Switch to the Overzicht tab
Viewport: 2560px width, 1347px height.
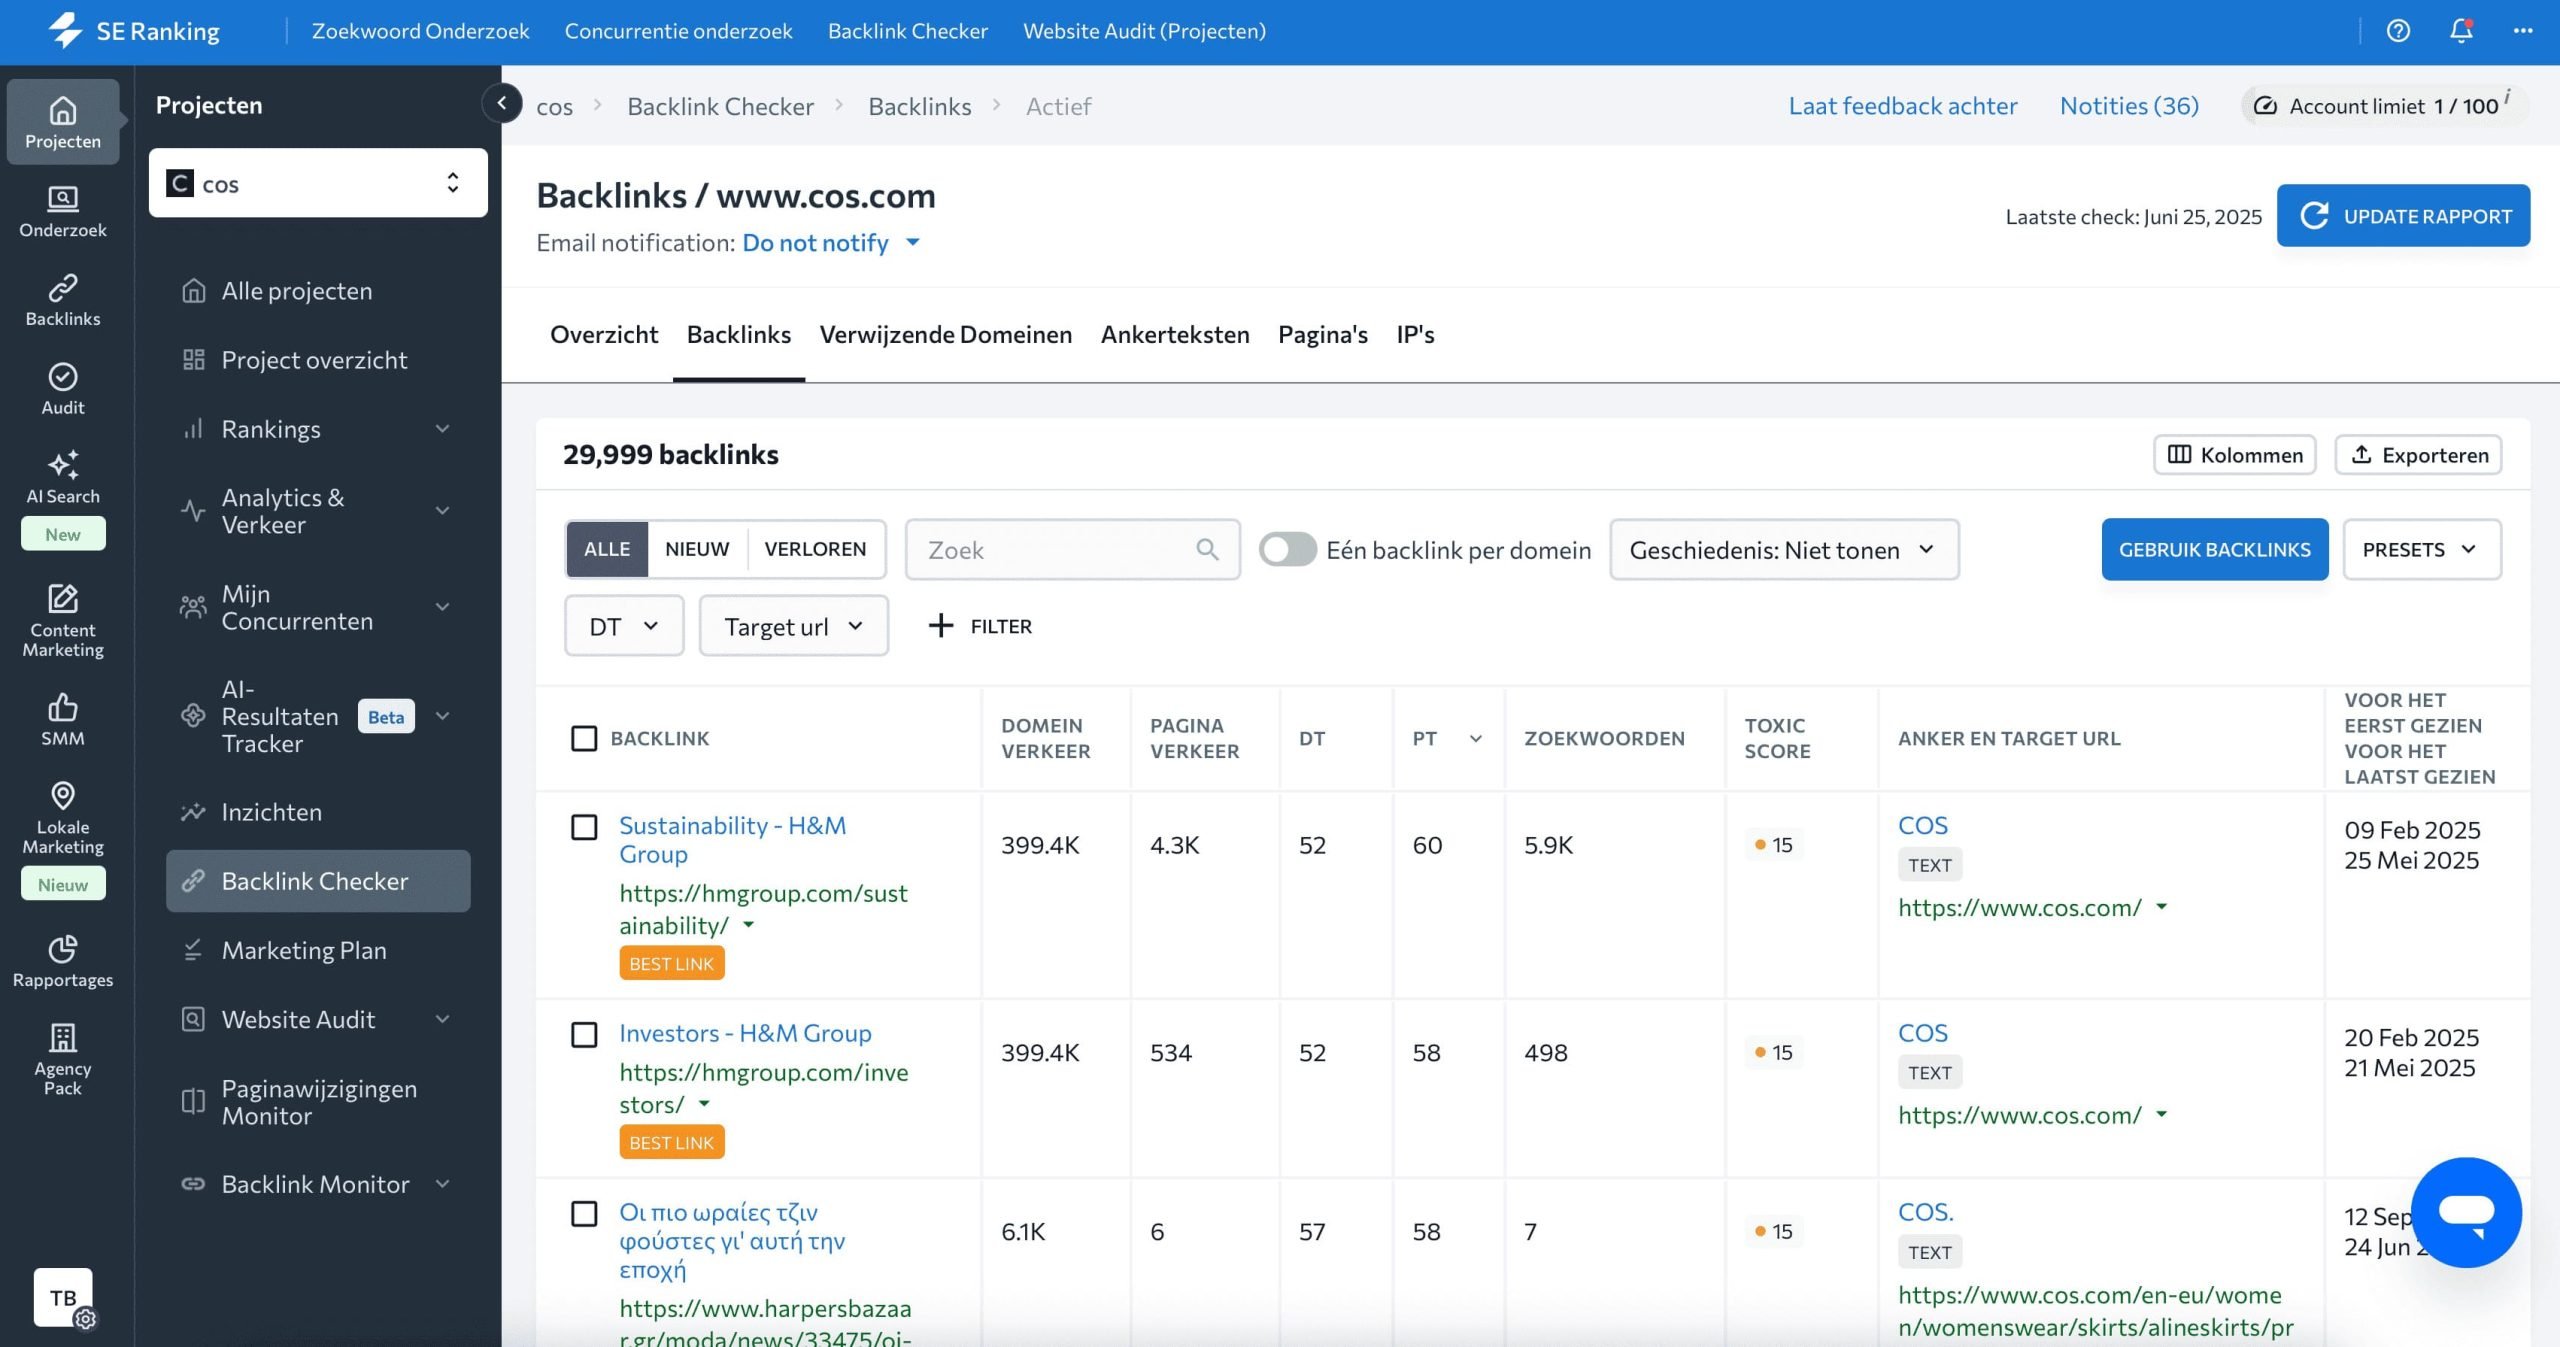coord(604,334)
